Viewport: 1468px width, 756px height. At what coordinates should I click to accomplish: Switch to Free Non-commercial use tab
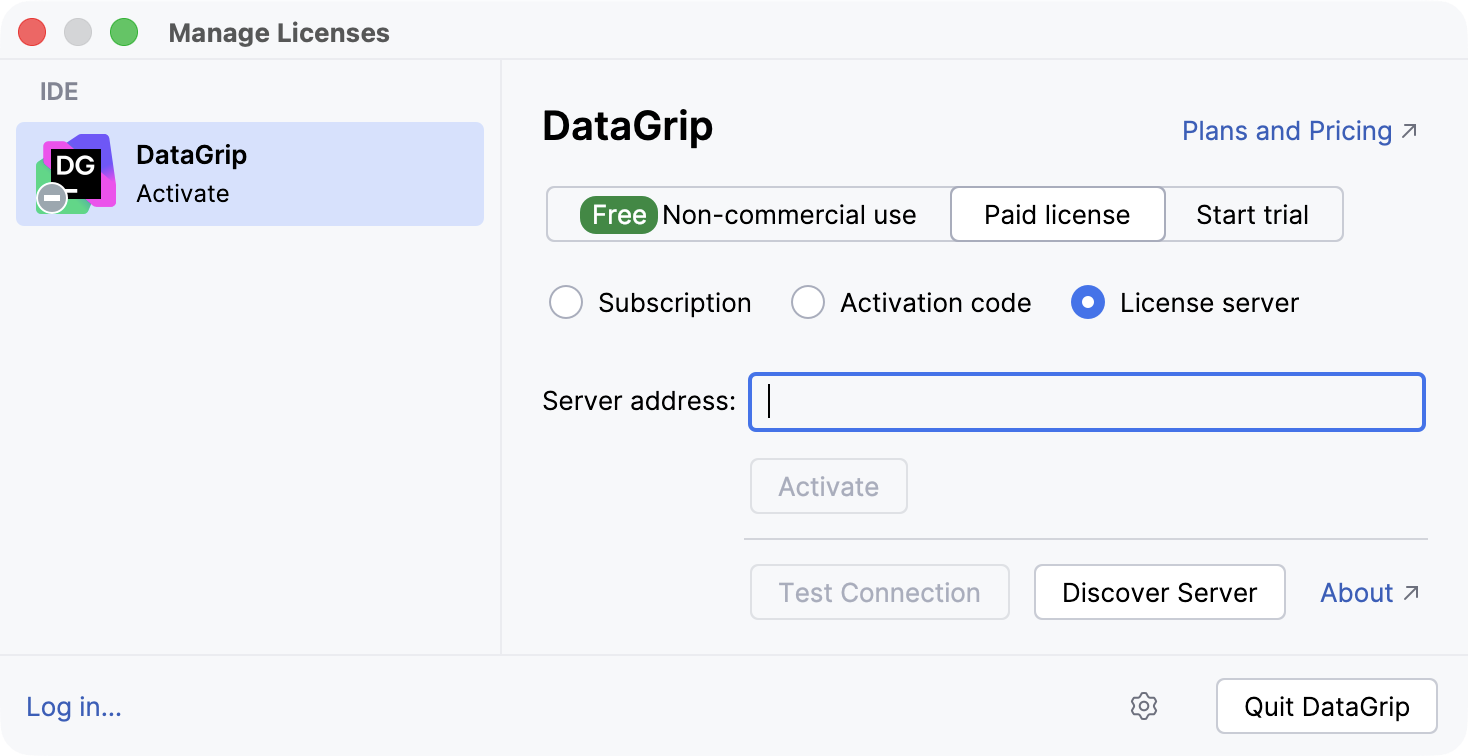[x=749, y=215]
